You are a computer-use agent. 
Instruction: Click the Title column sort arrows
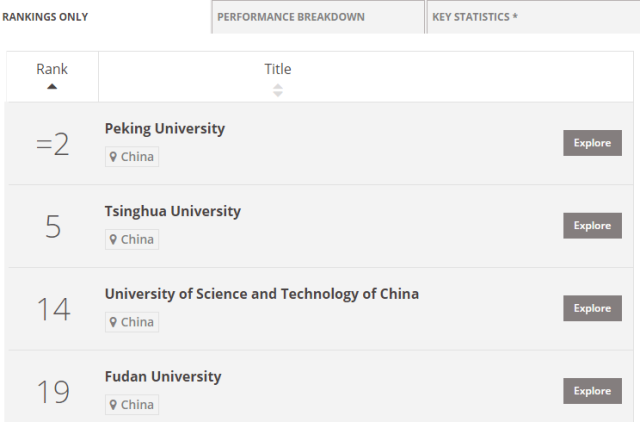[278, 90]
